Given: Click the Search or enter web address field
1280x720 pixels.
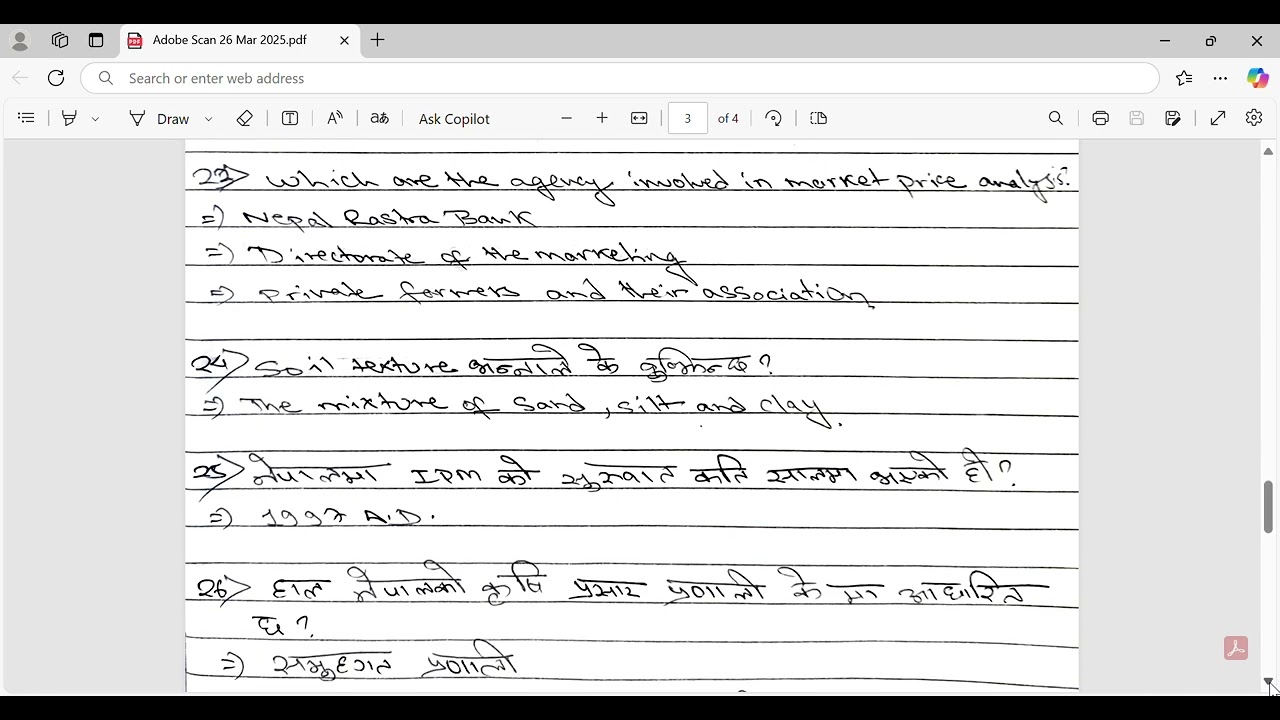Looking at the screenshot, I should (x=620, y=78).
